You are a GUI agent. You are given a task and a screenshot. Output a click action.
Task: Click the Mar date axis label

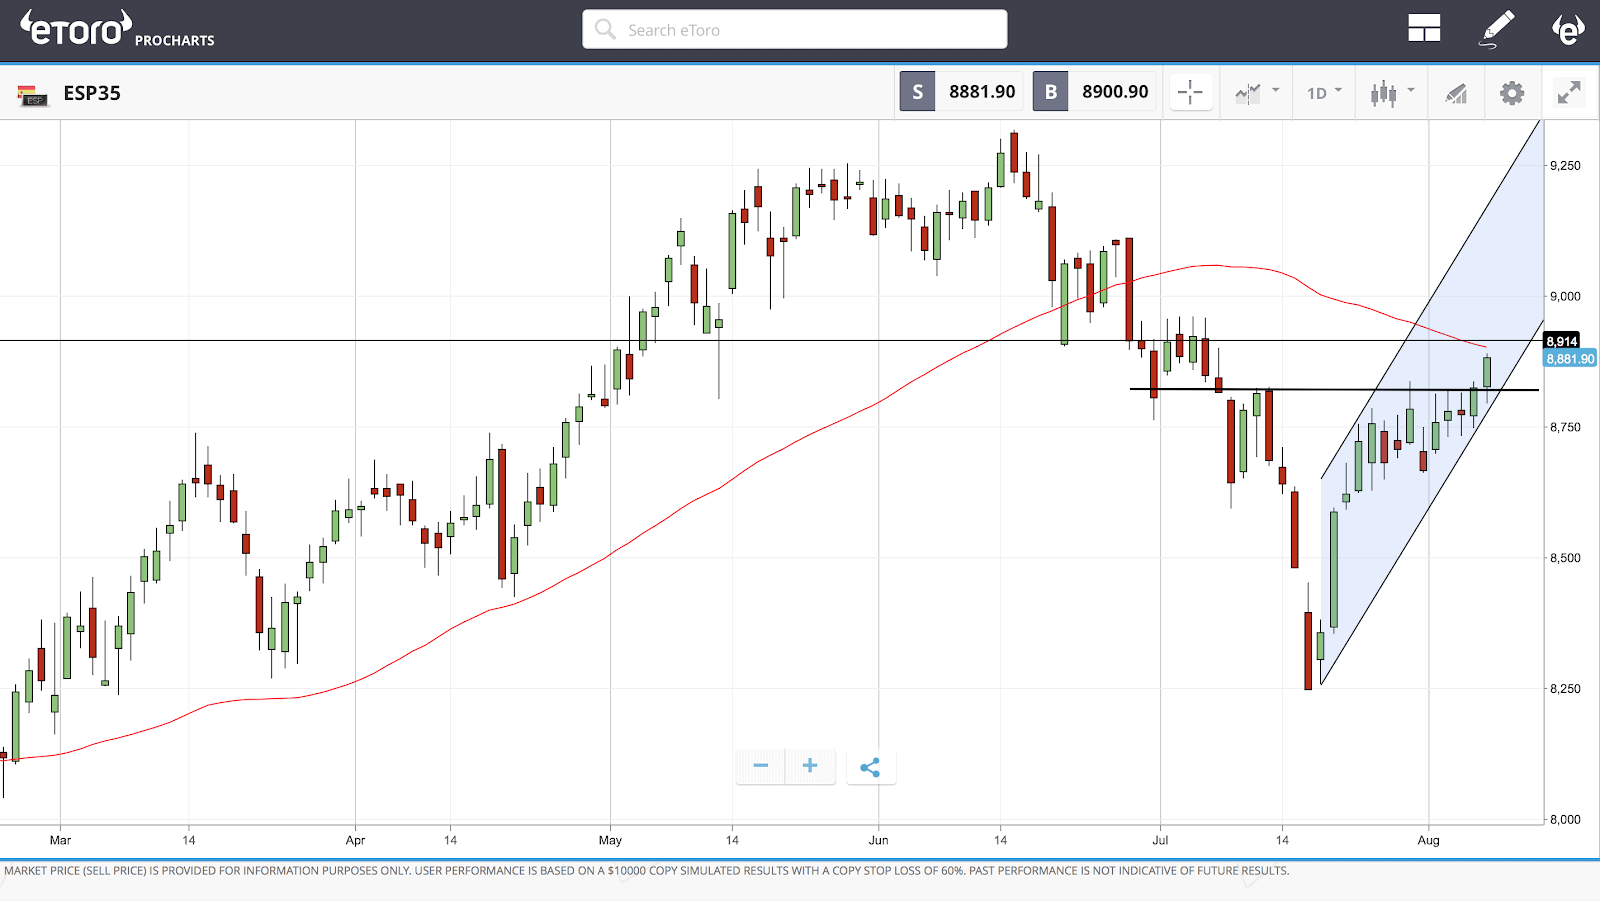[x=60, y=840]
